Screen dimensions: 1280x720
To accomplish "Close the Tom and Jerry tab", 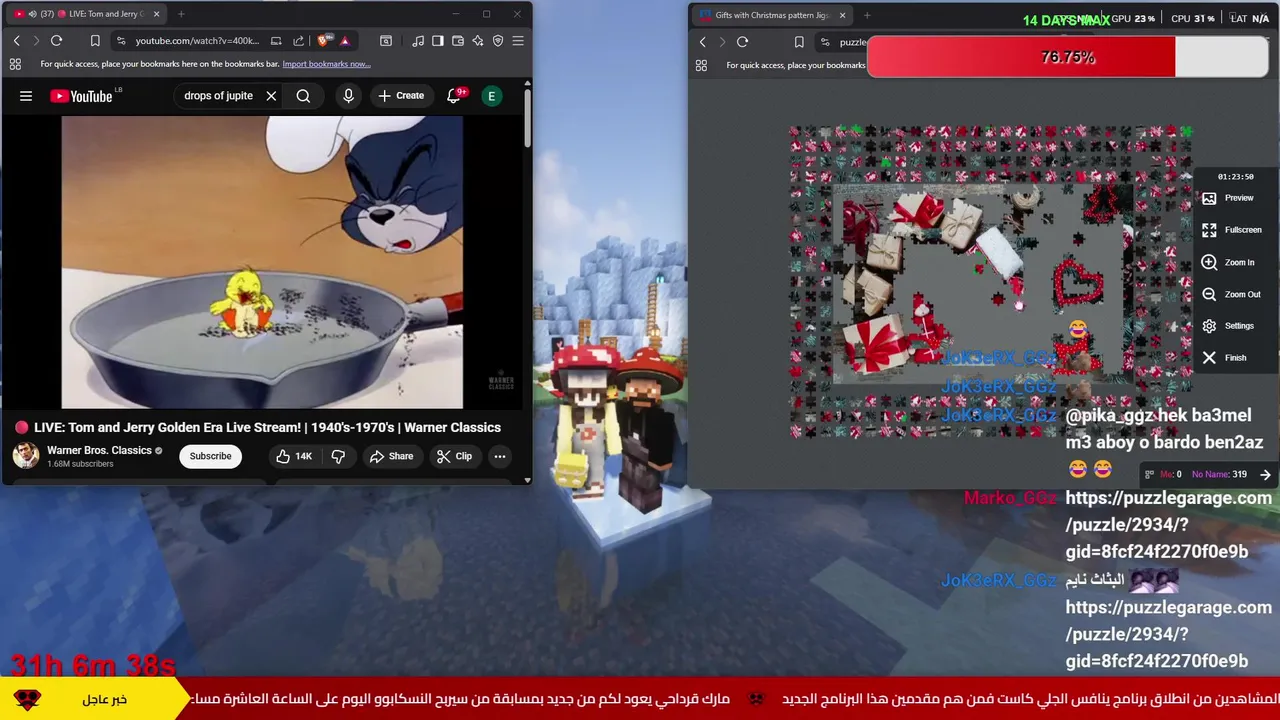I will 156,14.
